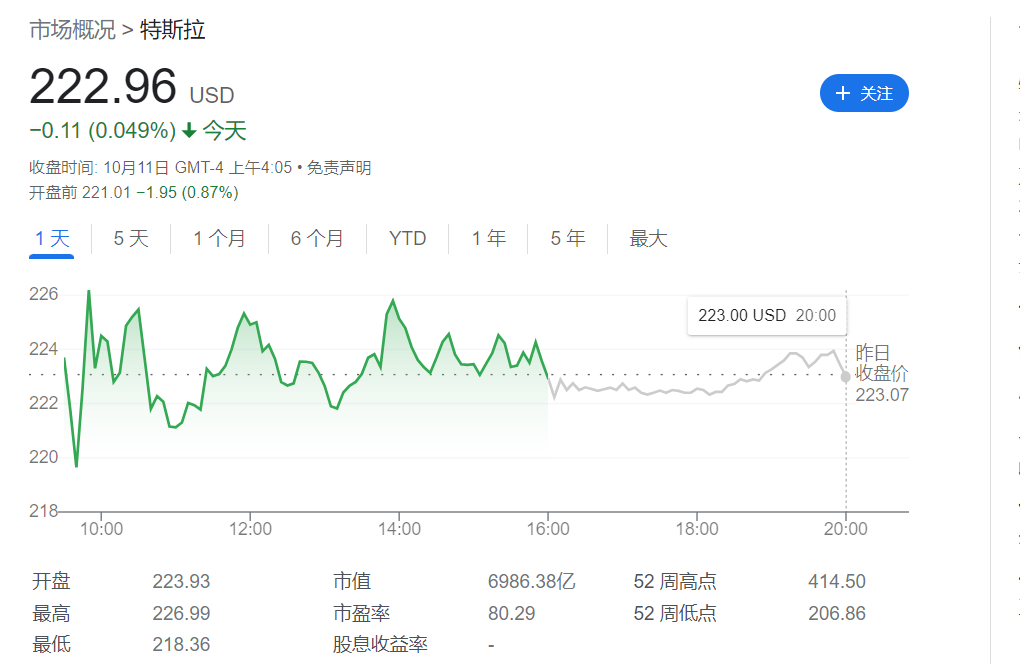This screenshot has width=1020, height=664.
Task: Select the 6个月 time range
Action: tap(318, 239)
